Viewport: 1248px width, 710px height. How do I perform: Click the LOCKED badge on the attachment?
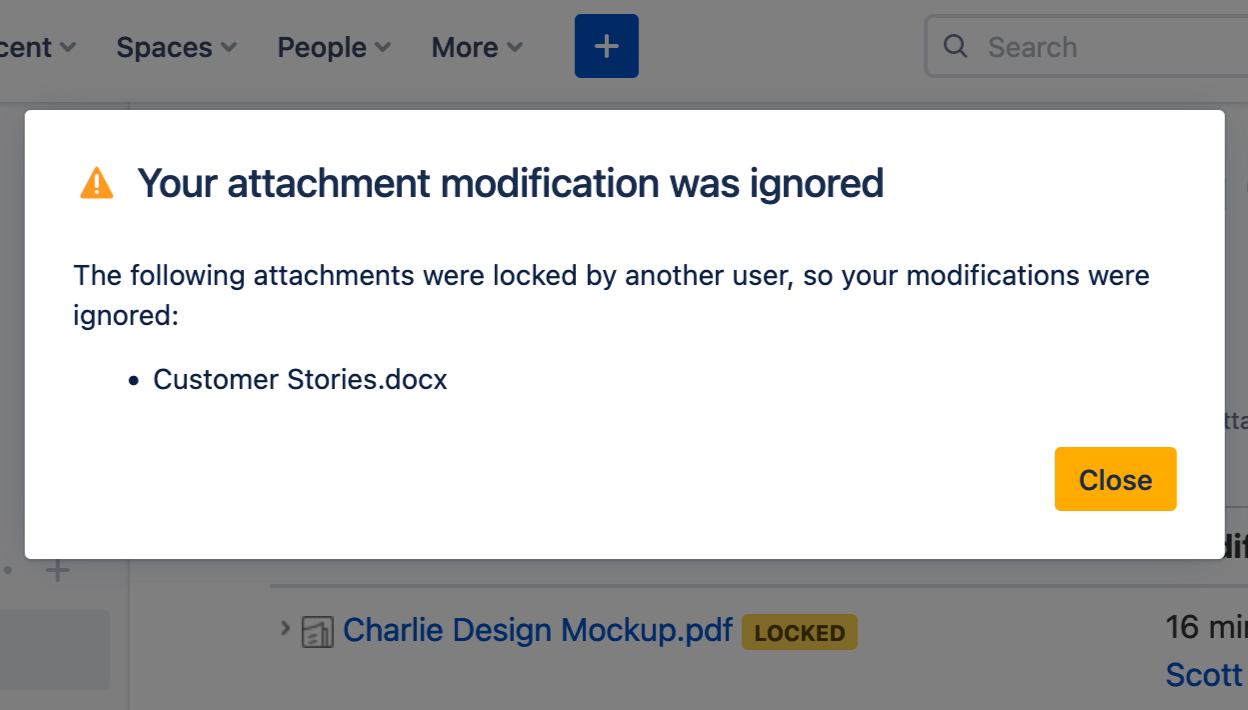pos(799,632)
